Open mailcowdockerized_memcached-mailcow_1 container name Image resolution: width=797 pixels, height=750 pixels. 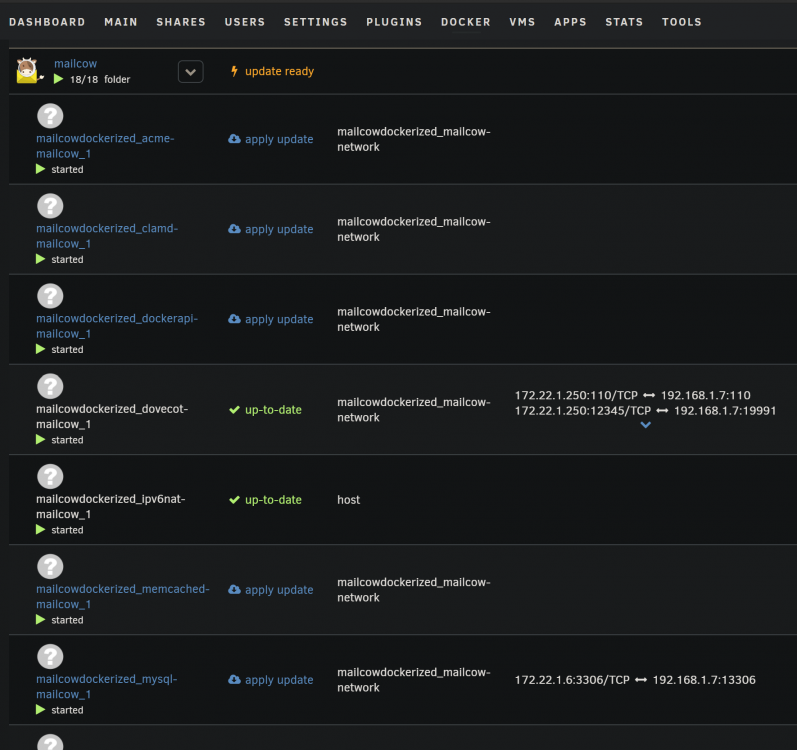click(x=122, y=597)
